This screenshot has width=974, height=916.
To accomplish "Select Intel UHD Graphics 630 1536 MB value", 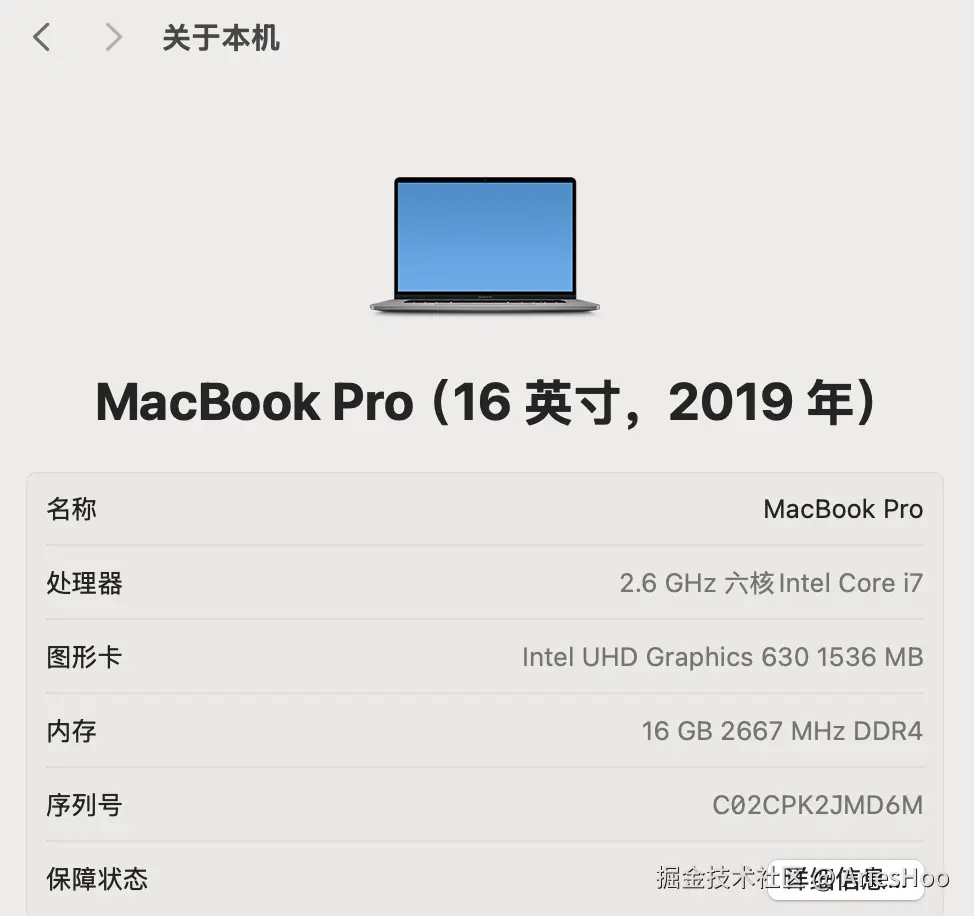I will [722, 657].
